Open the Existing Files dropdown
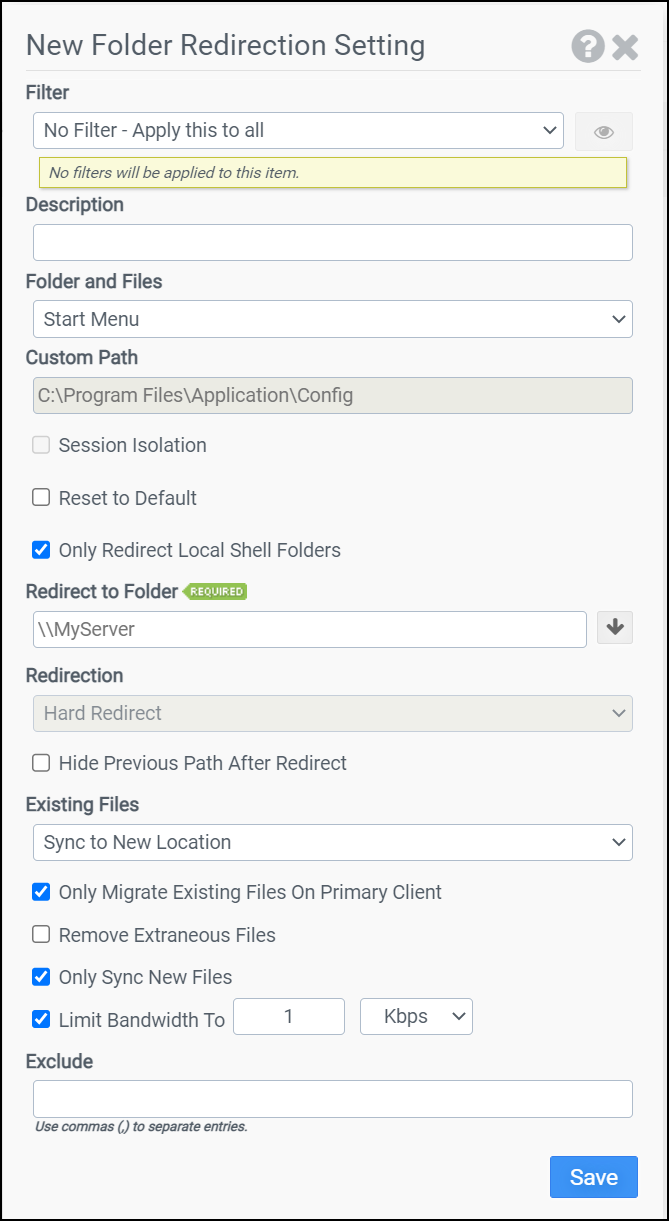This screenshot has width=669, height=1221. click(332, 842)
